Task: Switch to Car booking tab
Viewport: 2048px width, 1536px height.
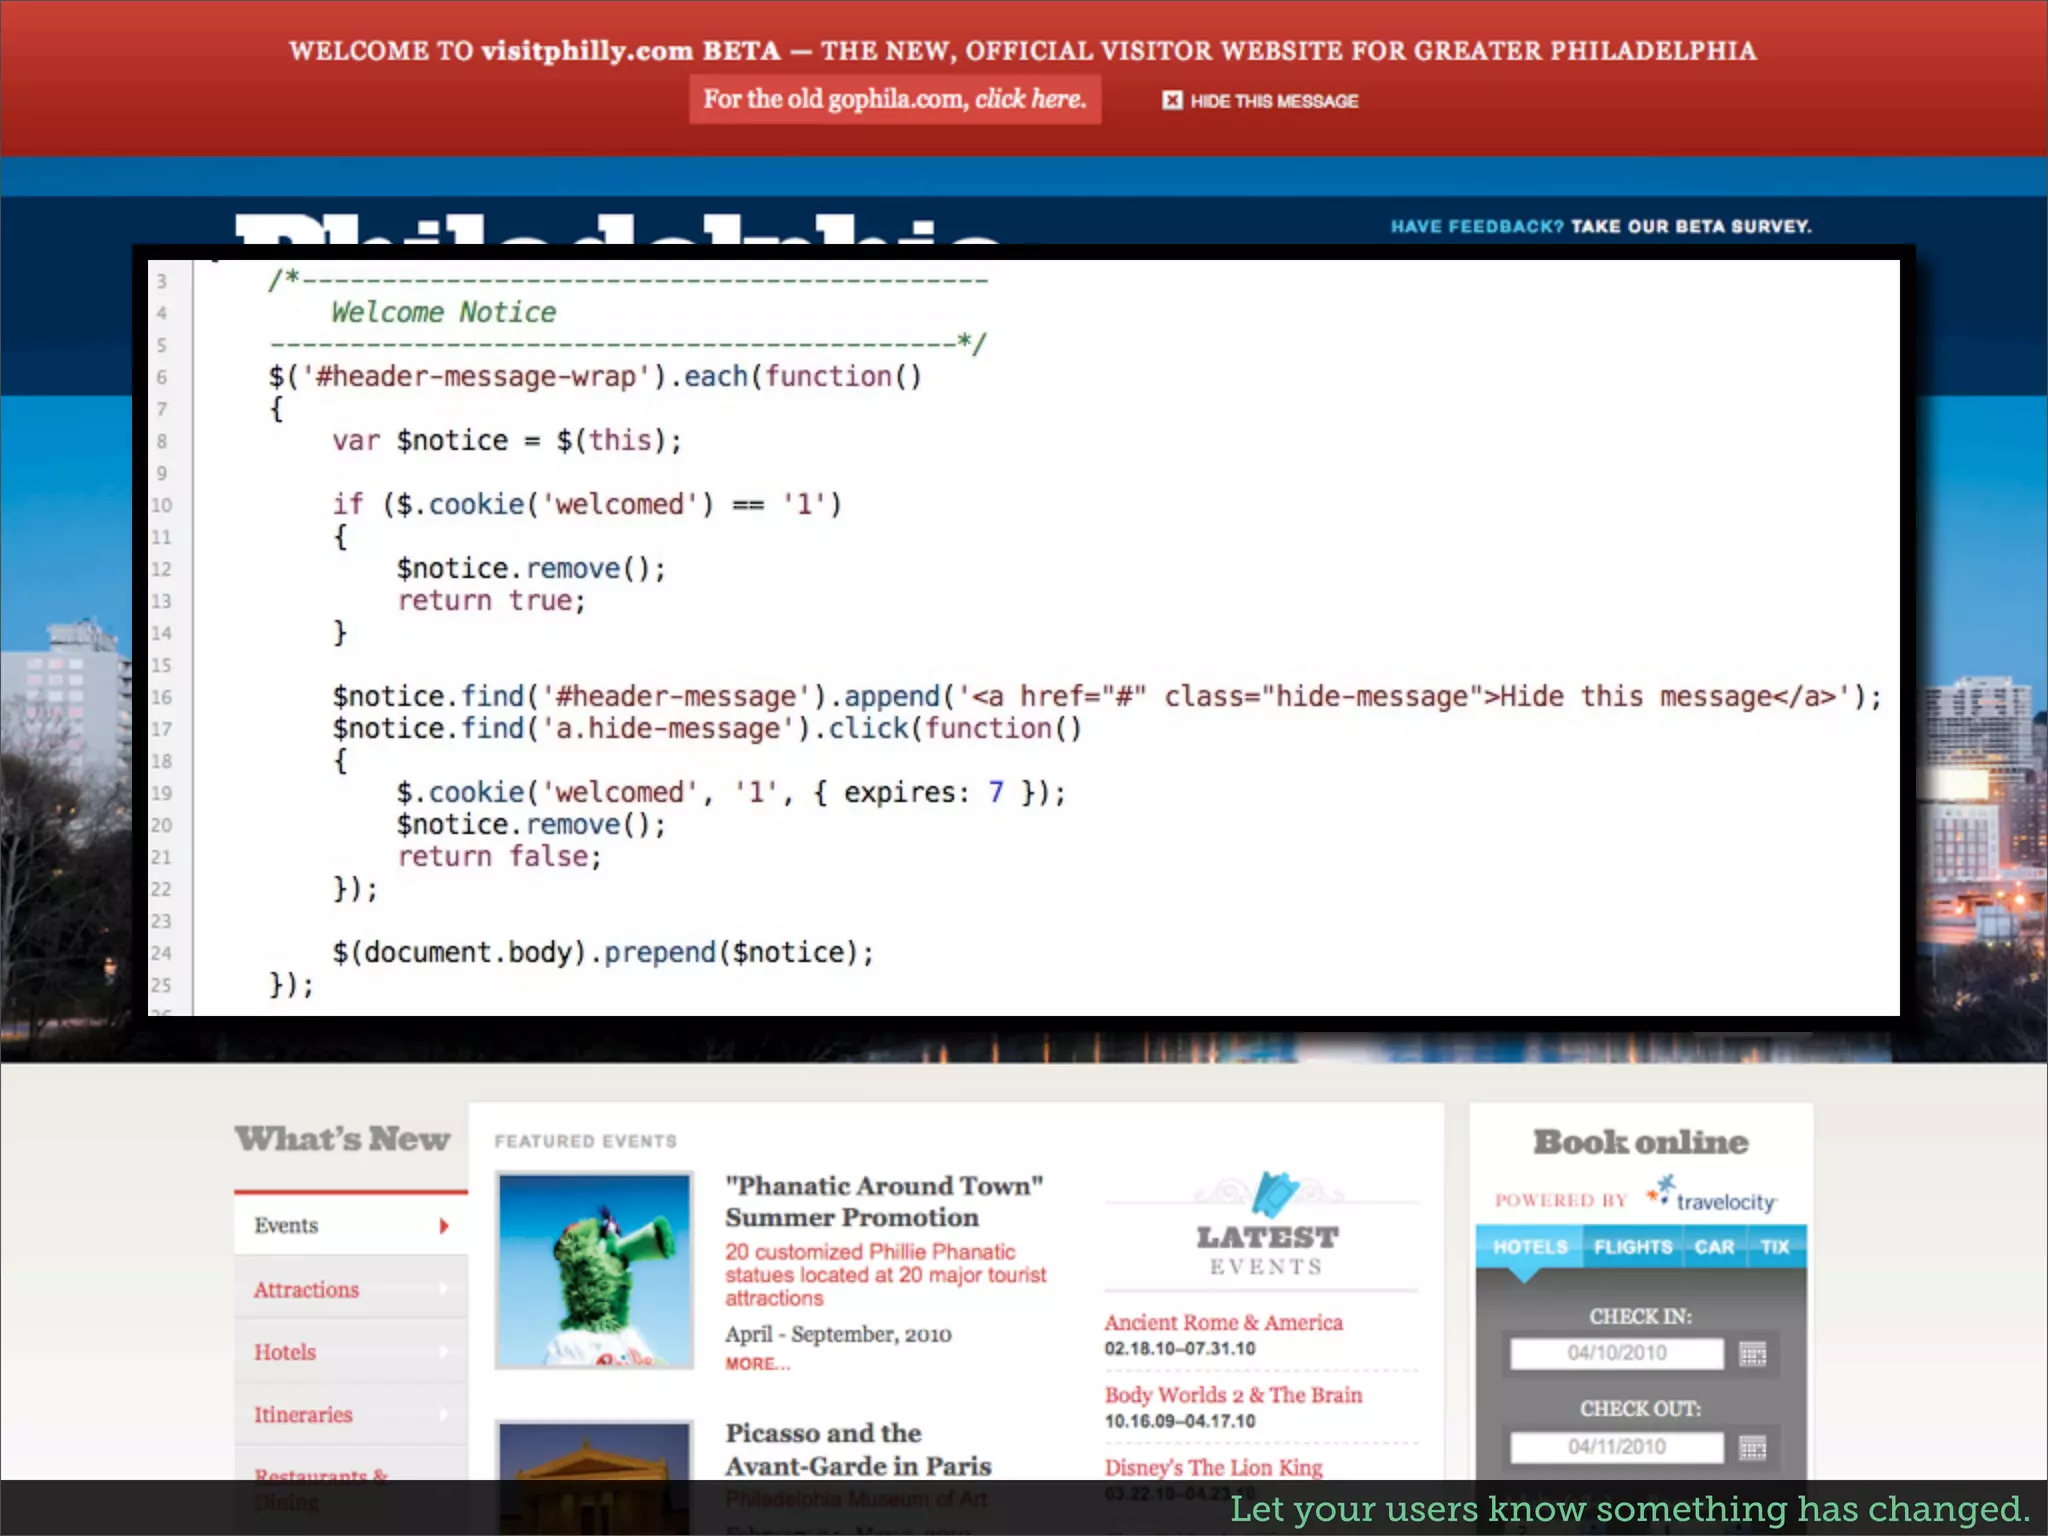Action: click(1714, 1247)
